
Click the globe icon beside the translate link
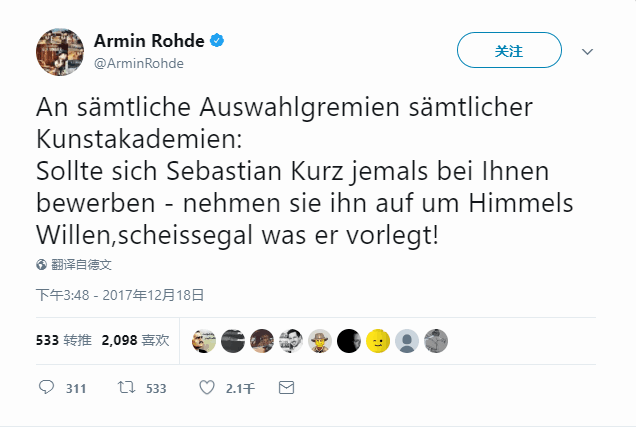pyautogui.click(x=41, y=265)
